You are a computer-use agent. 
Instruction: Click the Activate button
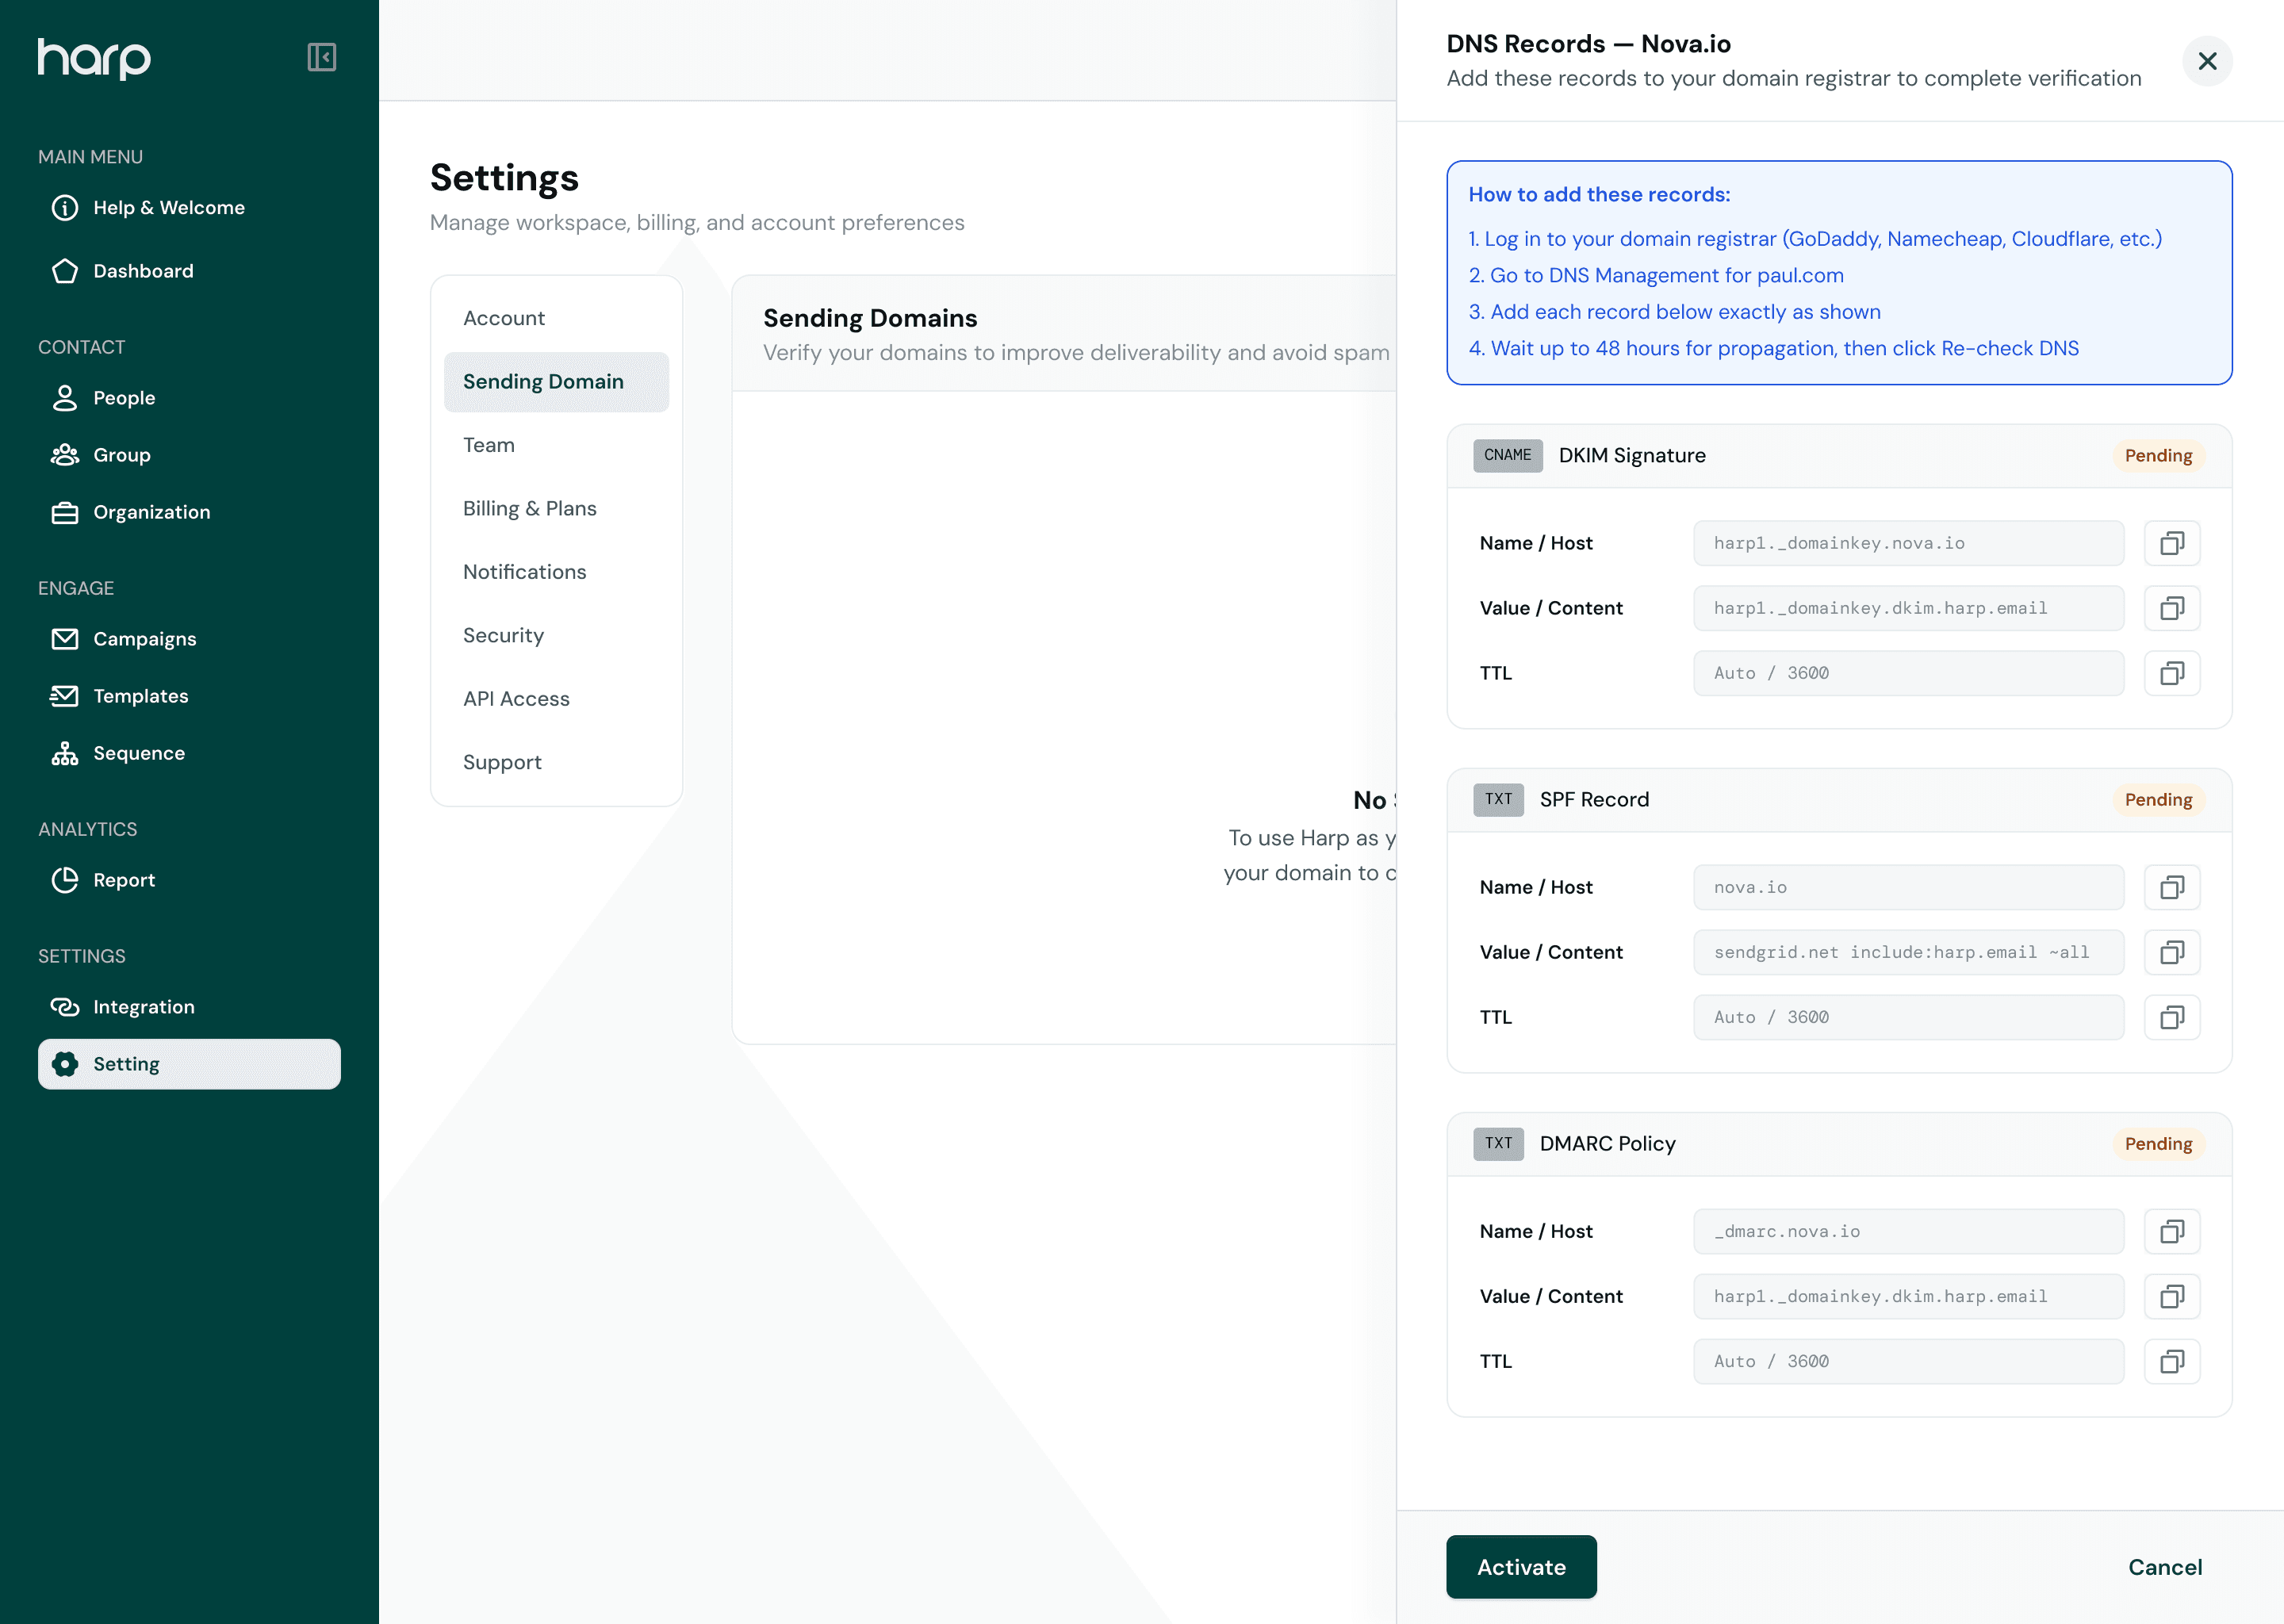point(1521,1567)
